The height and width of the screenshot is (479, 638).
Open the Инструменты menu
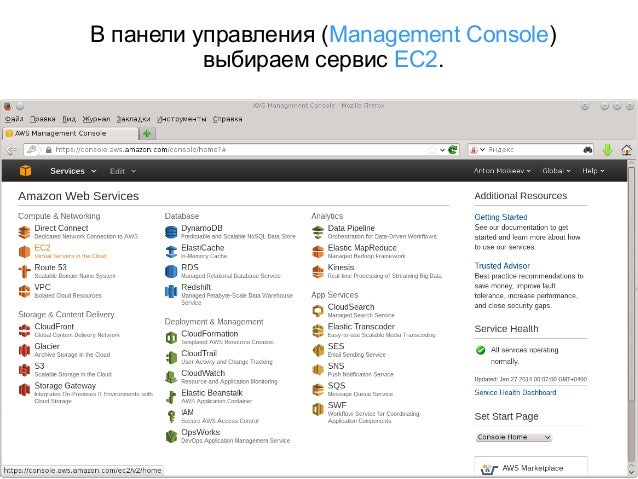click(182, 119)
